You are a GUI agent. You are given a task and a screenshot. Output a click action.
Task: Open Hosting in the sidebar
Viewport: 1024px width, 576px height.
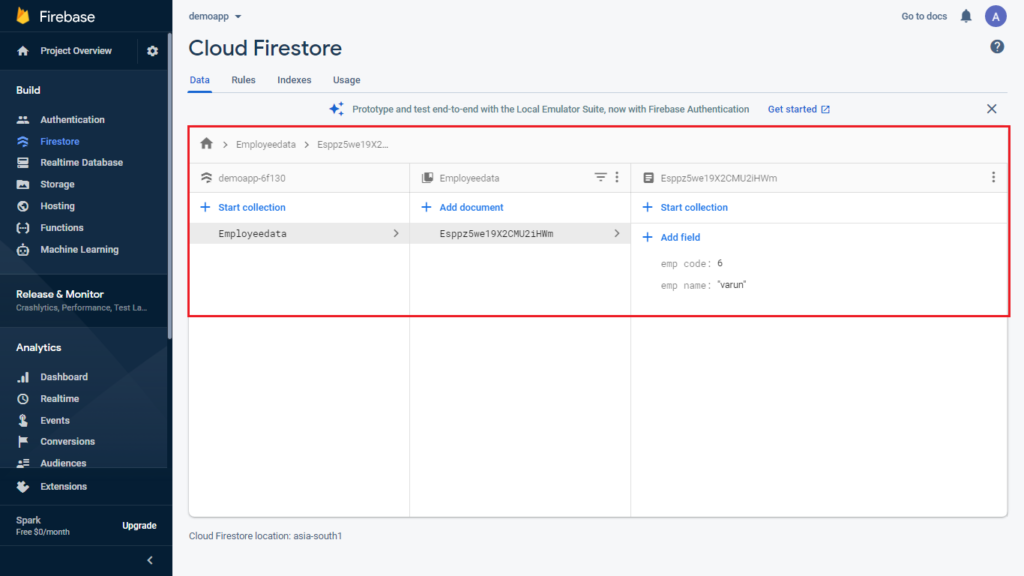tap(57, 206)
